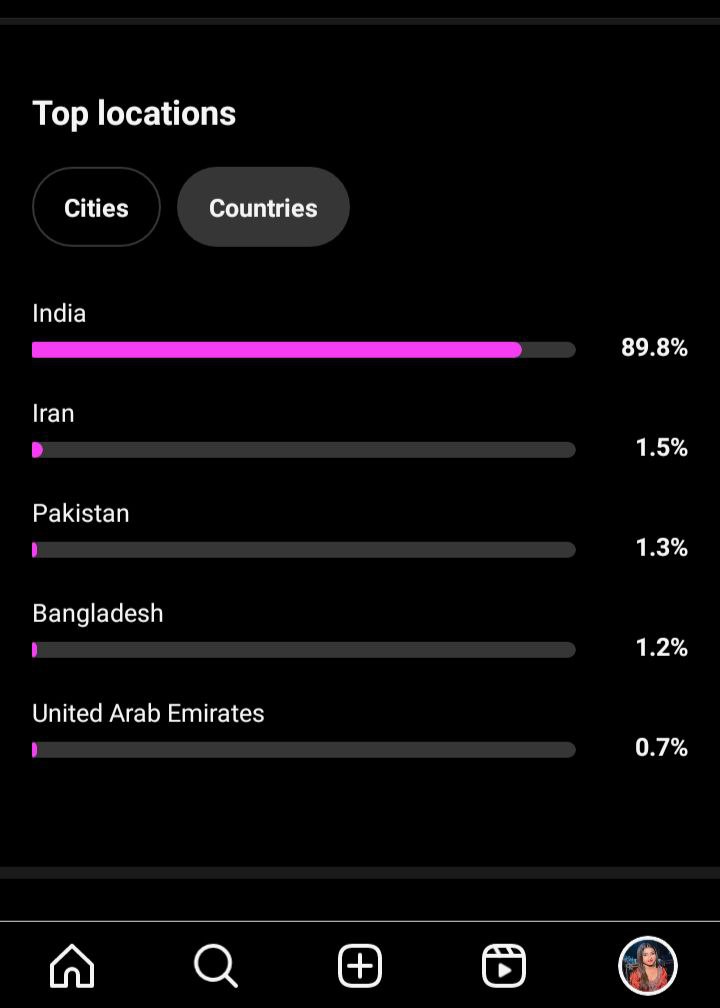Click the 89.8% value for India
Viewport: 720px width, 1008px height.
[654, 348]
